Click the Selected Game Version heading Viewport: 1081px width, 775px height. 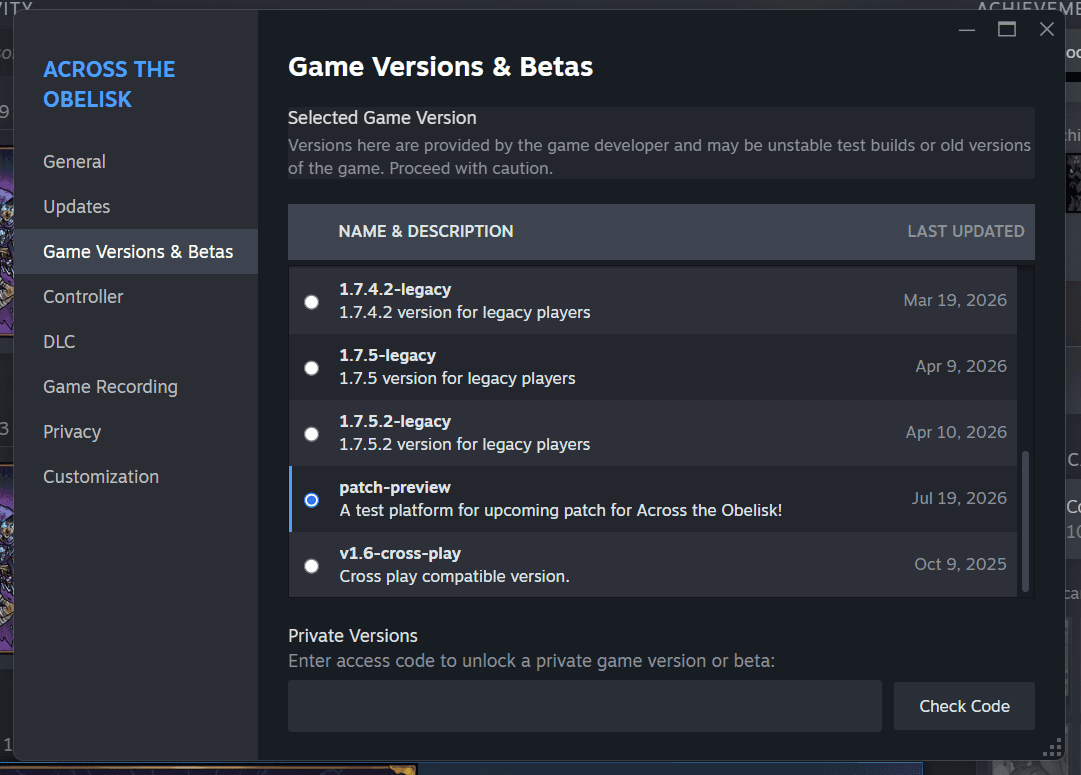pos(382,118)
